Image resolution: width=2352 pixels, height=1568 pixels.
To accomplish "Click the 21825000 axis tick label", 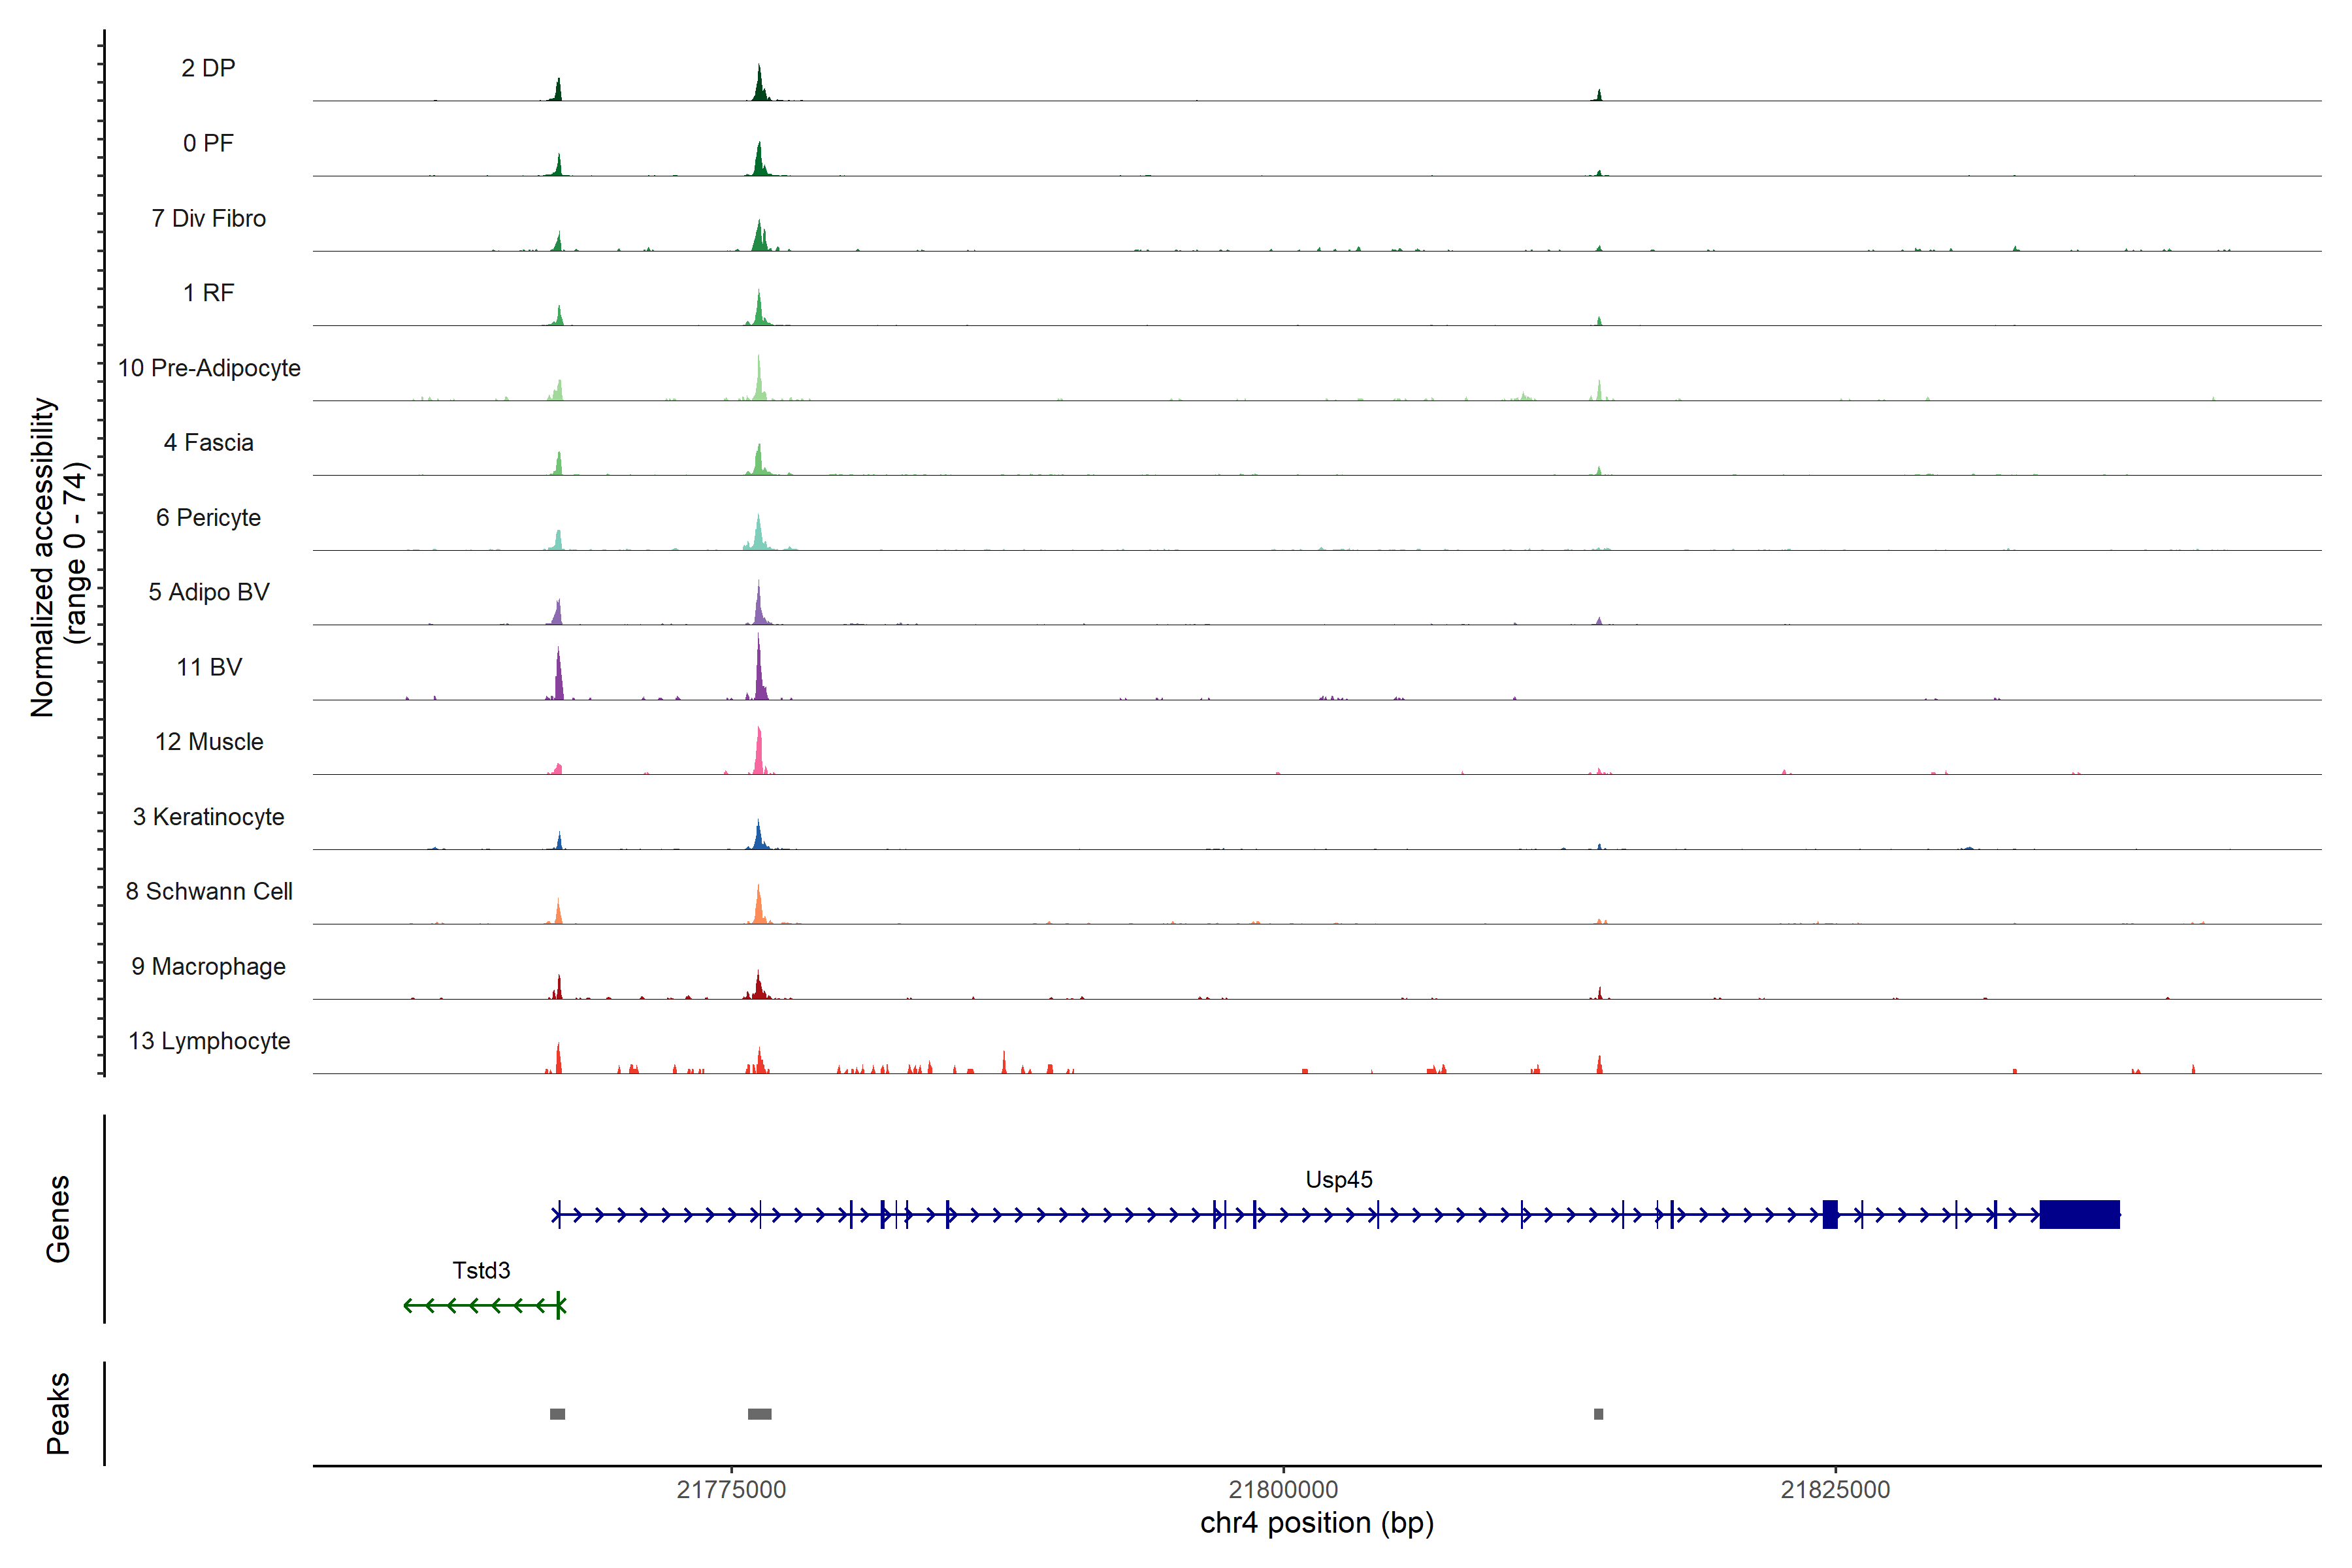I will tap(1835, 1489).
